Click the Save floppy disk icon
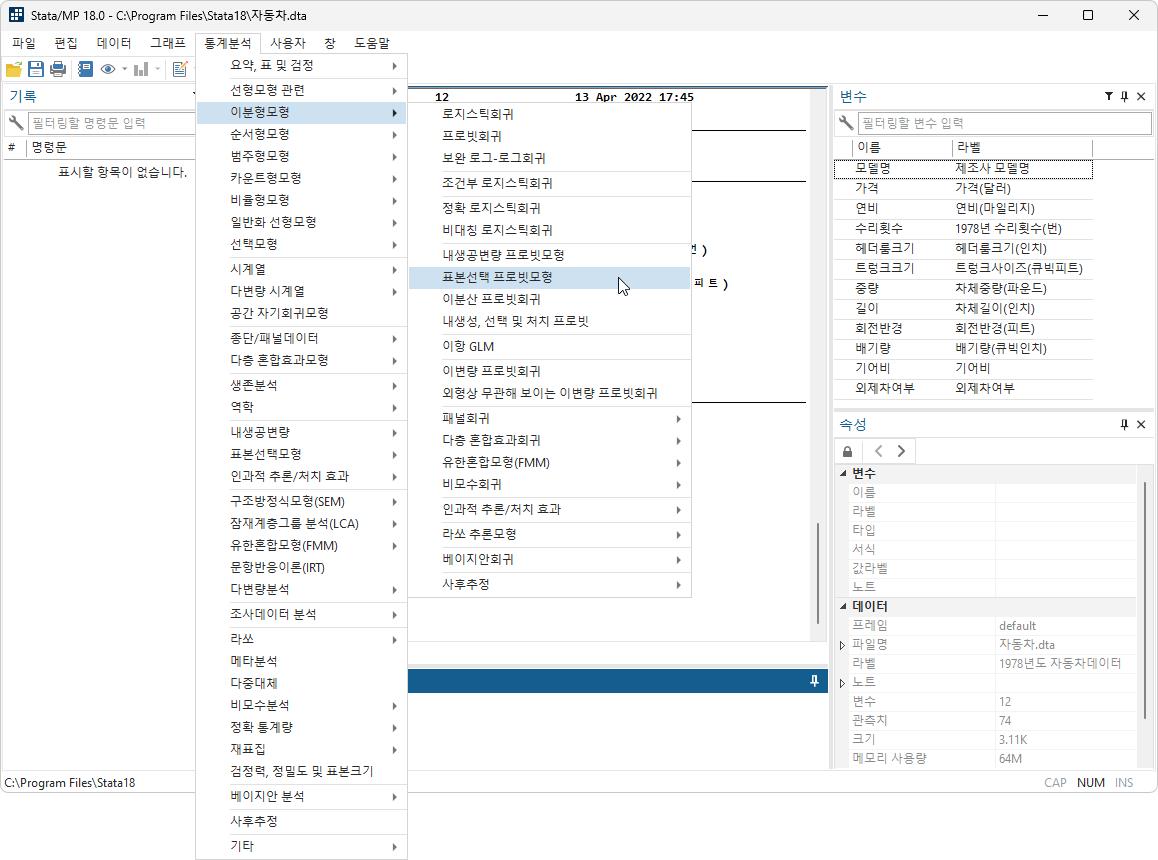Screen dimensions: 1158x860 (x=35, y=69)
